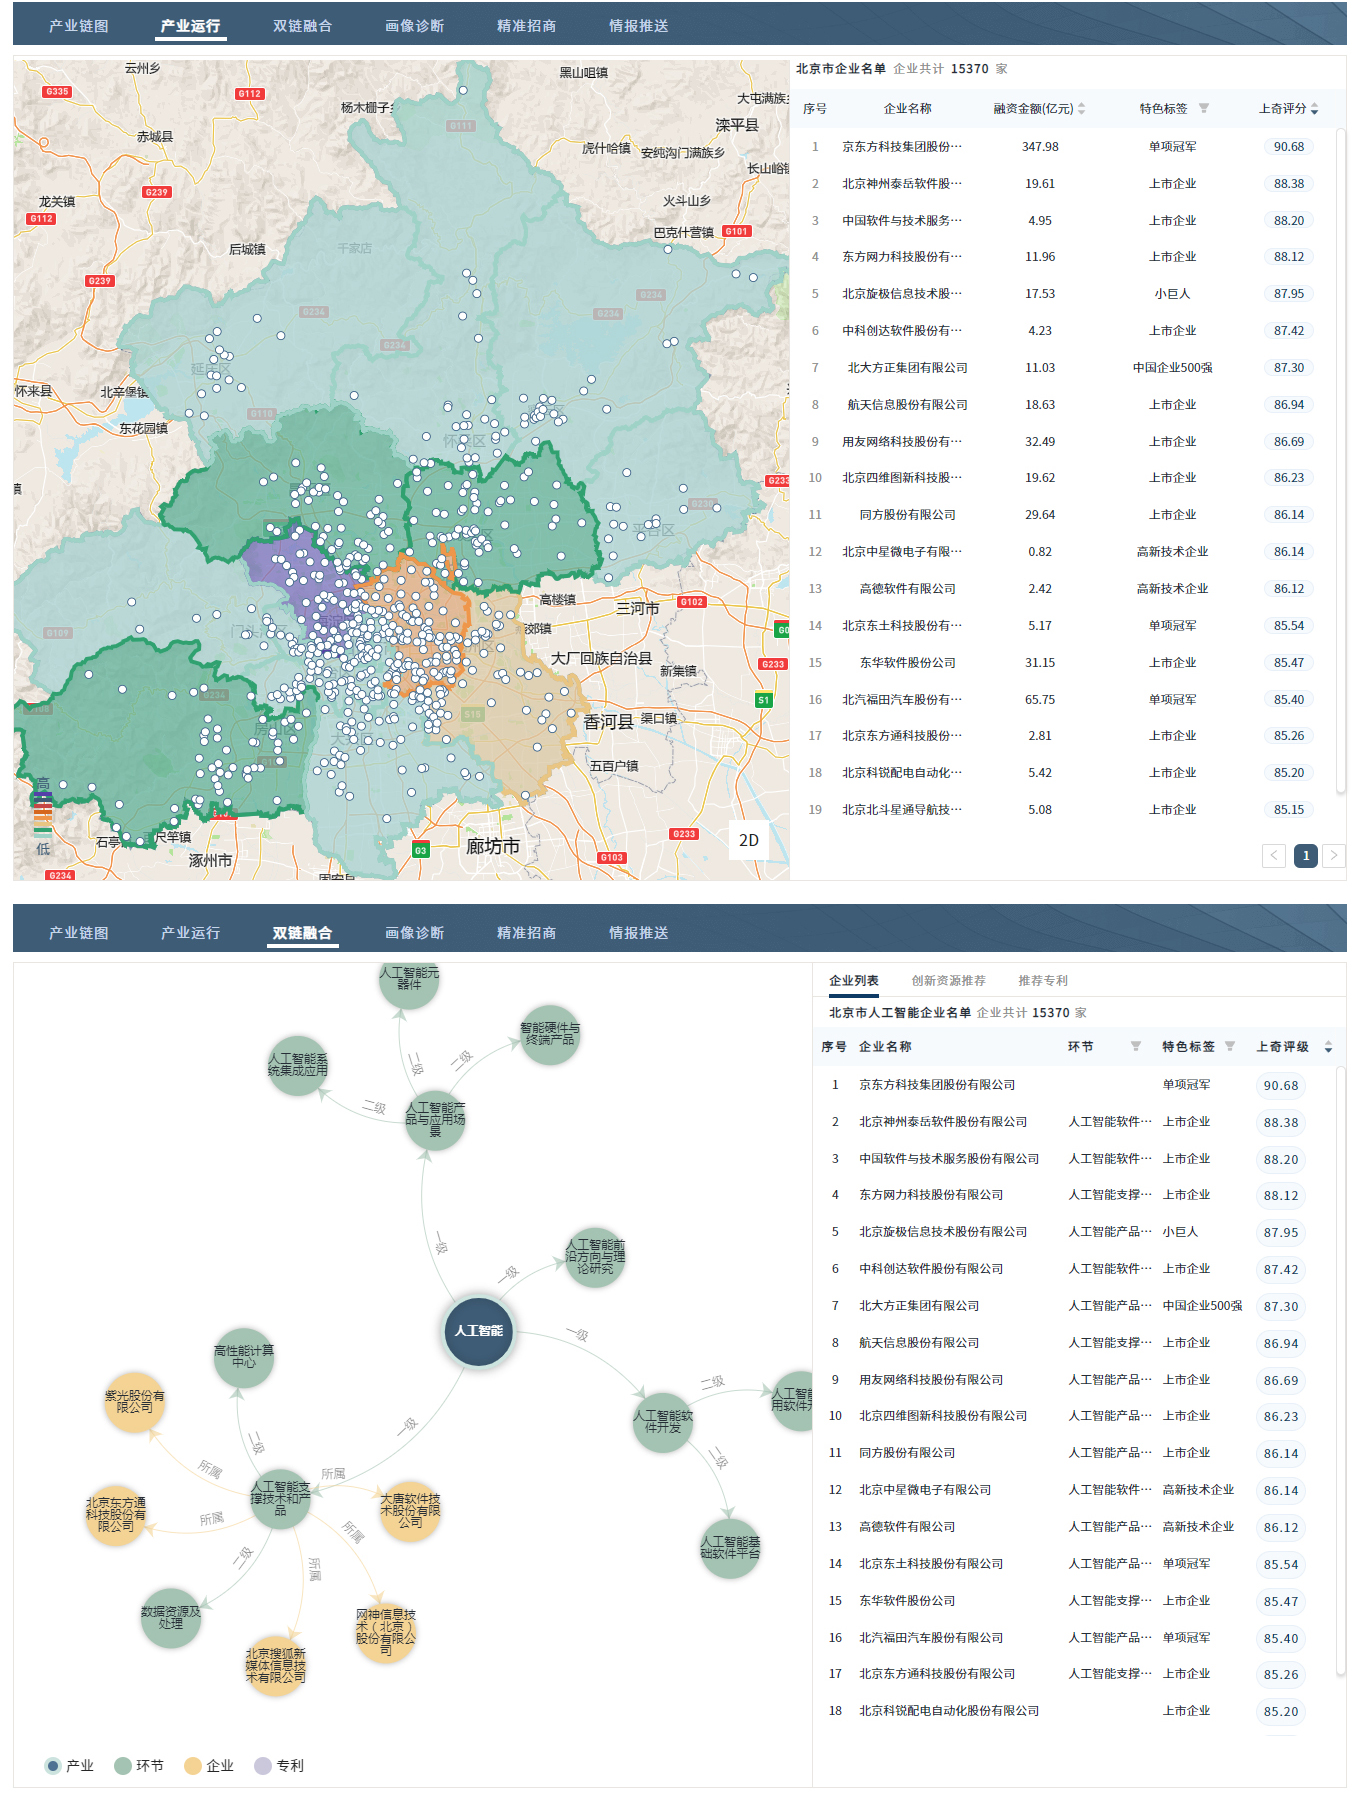Toggle 企业 legend item
The height and width of the screenshot is (1808, 1364).
click(x=209, y=1766)
